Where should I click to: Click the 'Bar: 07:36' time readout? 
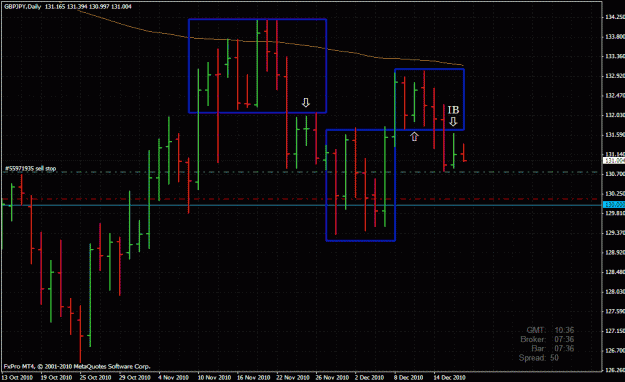tap(552, 349)
